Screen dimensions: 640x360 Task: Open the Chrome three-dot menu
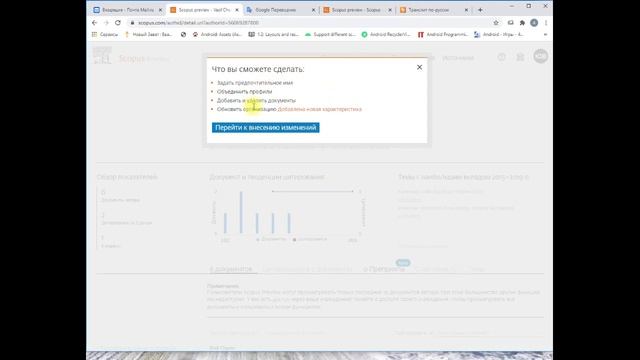pos(546,23)
